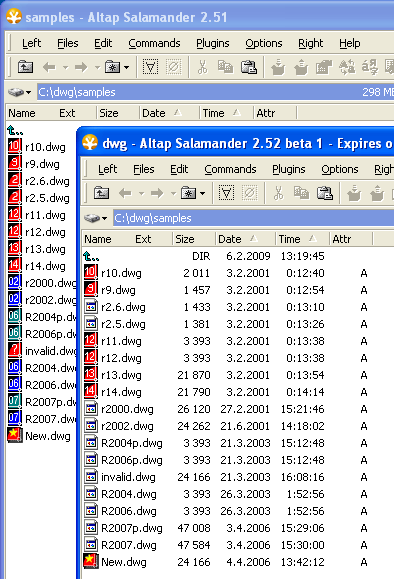Open Plugins menu in dwg window
This screenshot has height=579, width=394.
[288, 169]
